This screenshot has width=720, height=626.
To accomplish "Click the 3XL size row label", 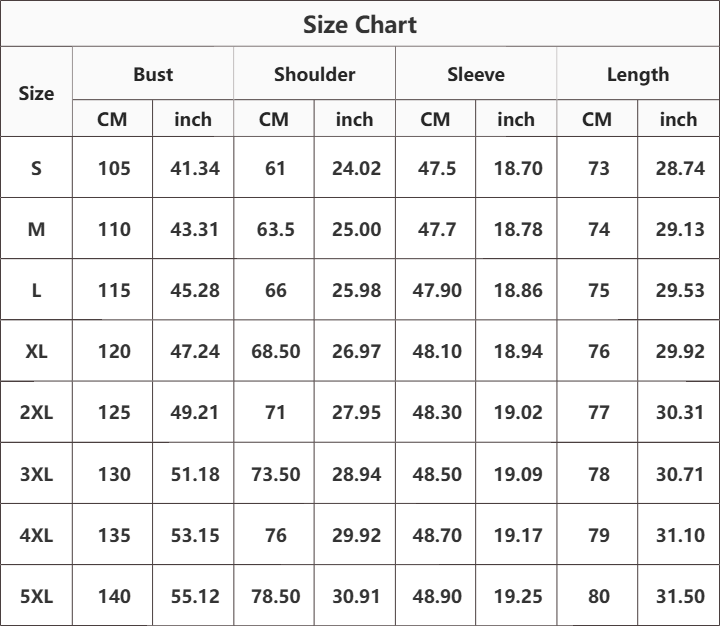I will point(36,474).
